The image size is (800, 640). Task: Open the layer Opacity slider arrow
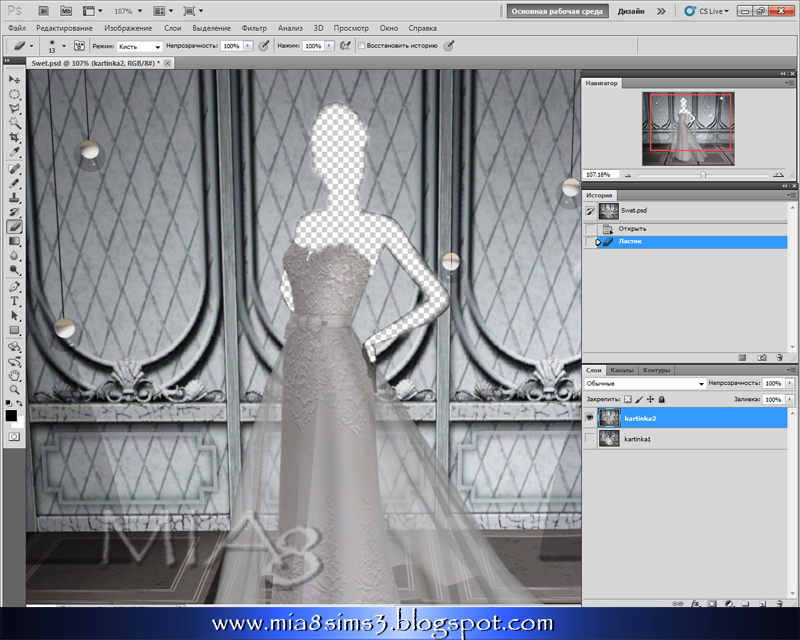point(790,383)
